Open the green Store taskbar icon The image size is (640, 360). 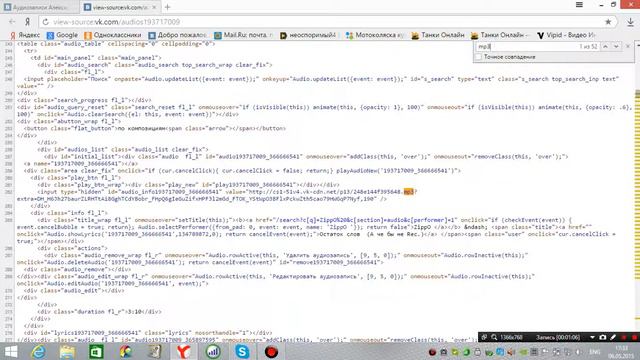tap(96, 351)
